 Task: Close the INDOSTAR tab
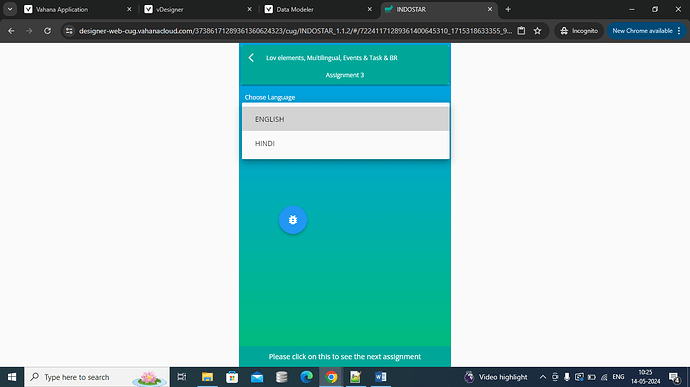point(490,9)
